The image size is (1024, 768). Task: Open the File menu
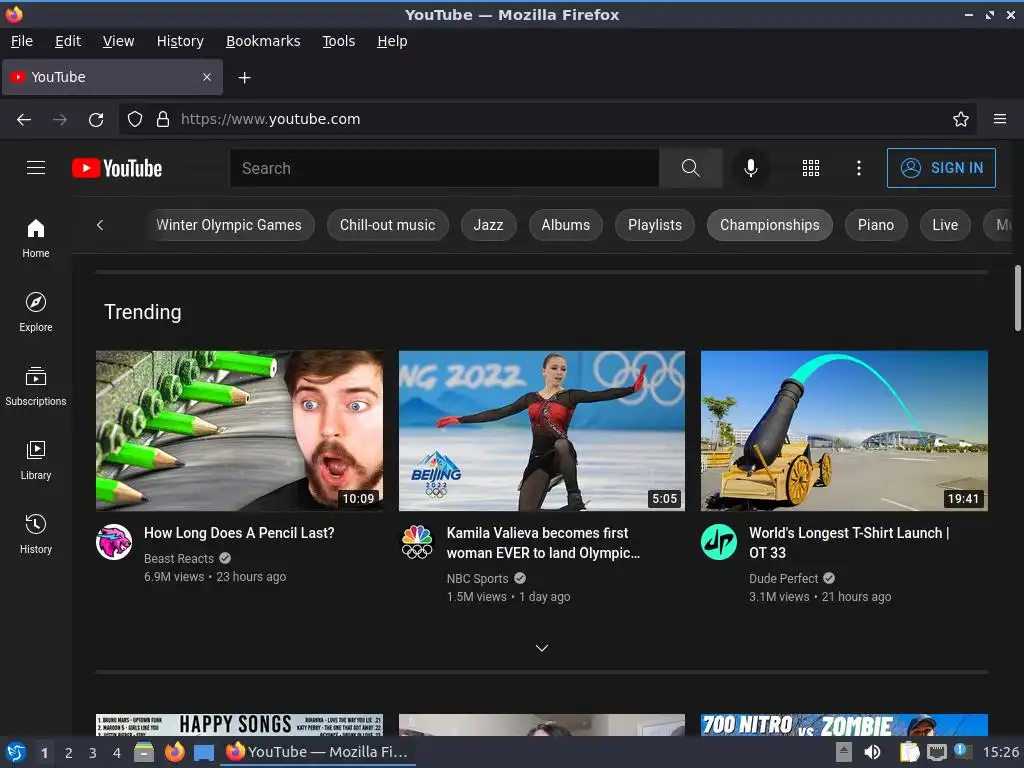click(22, 41)
